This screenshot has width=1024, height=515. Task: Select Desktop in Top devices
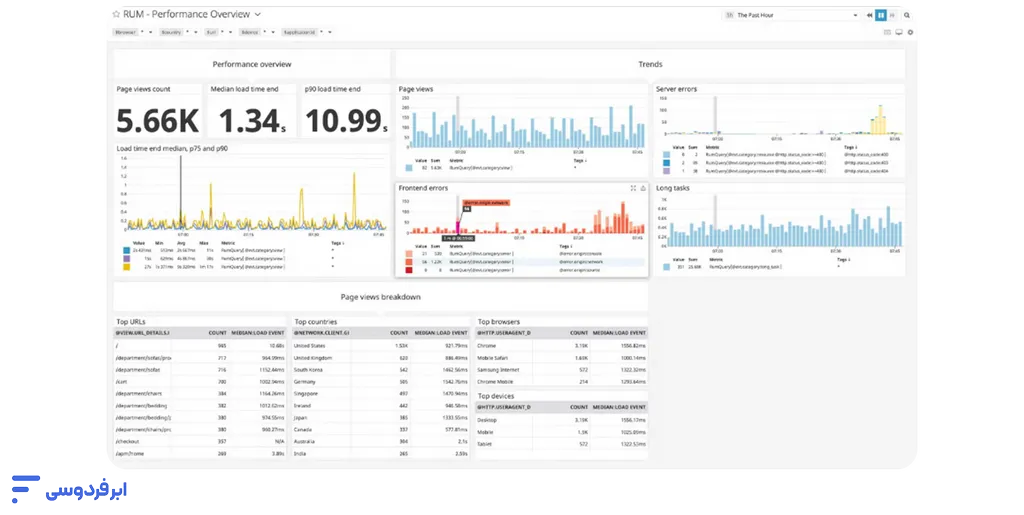pyautogui.click(x=561, y=420)
